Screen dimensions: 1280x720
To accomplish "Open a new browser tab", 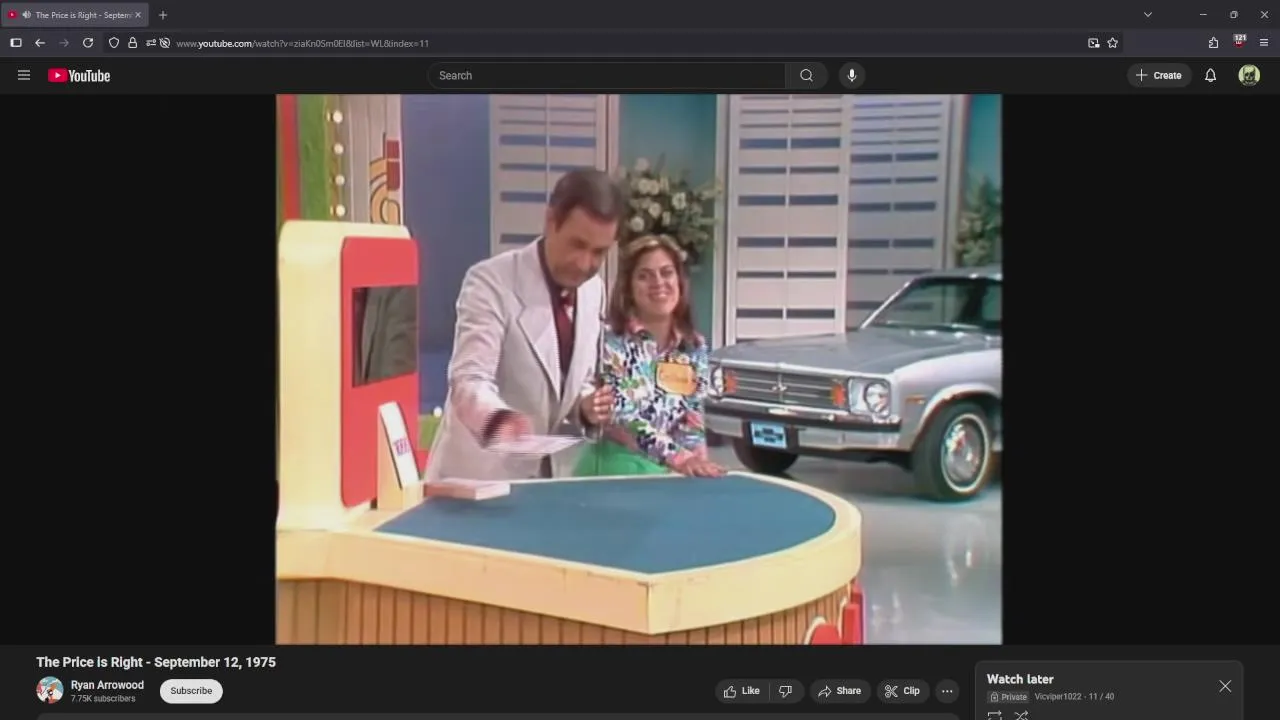I will pyautogui.click(x=163, y=15).
